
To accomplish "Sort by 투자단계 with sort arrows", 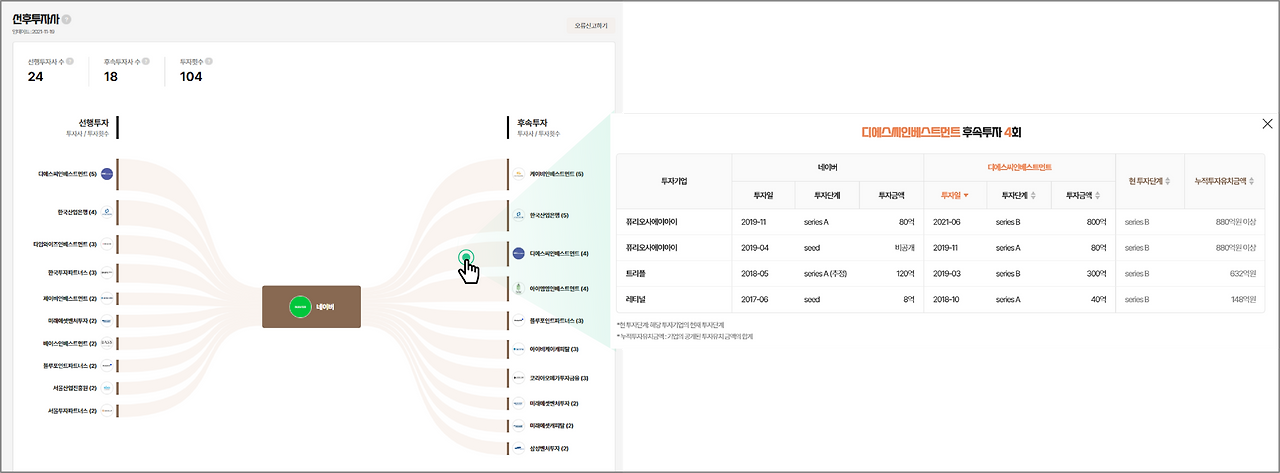I will click(x=1019, y=195).
